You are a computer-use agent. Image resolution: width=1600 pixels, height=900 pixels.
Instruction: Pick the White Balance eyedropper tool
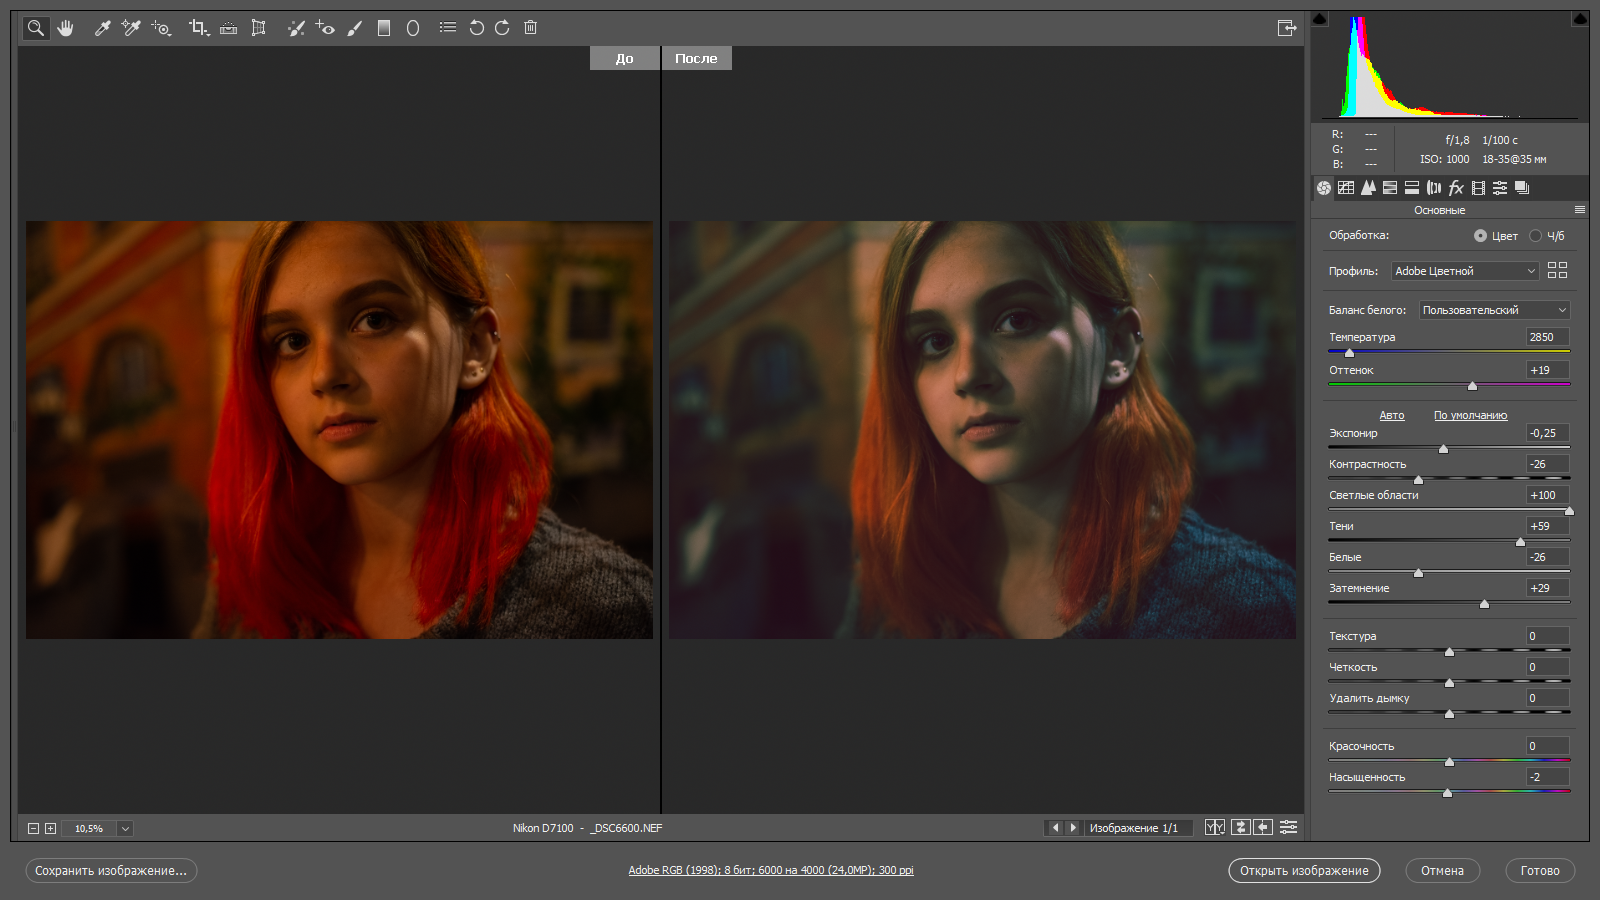102,28
